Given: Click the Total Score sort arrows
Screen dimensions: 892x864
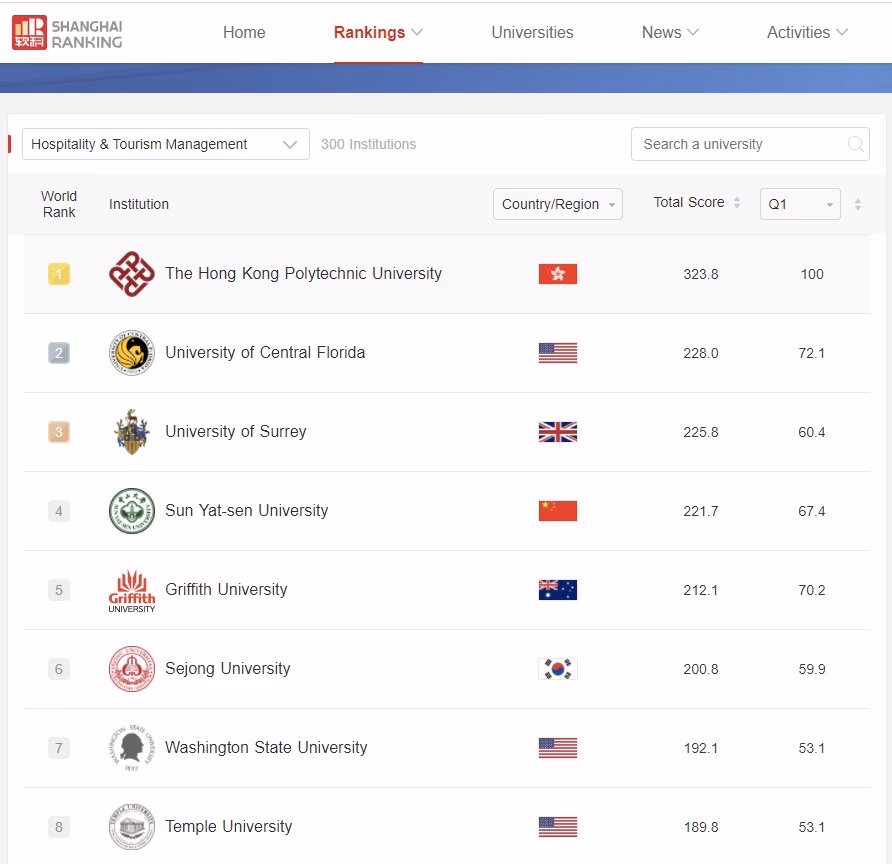Looking at the screenshot, I should pyautogui.click(x=734, y=202).
